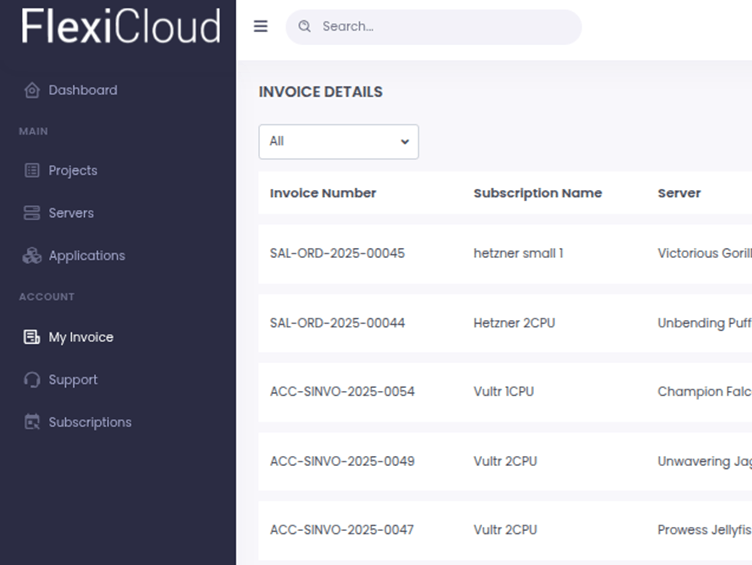The image size is (752, 565).
Task: Click the search magnifier icon
Action: tap(305, 27)
